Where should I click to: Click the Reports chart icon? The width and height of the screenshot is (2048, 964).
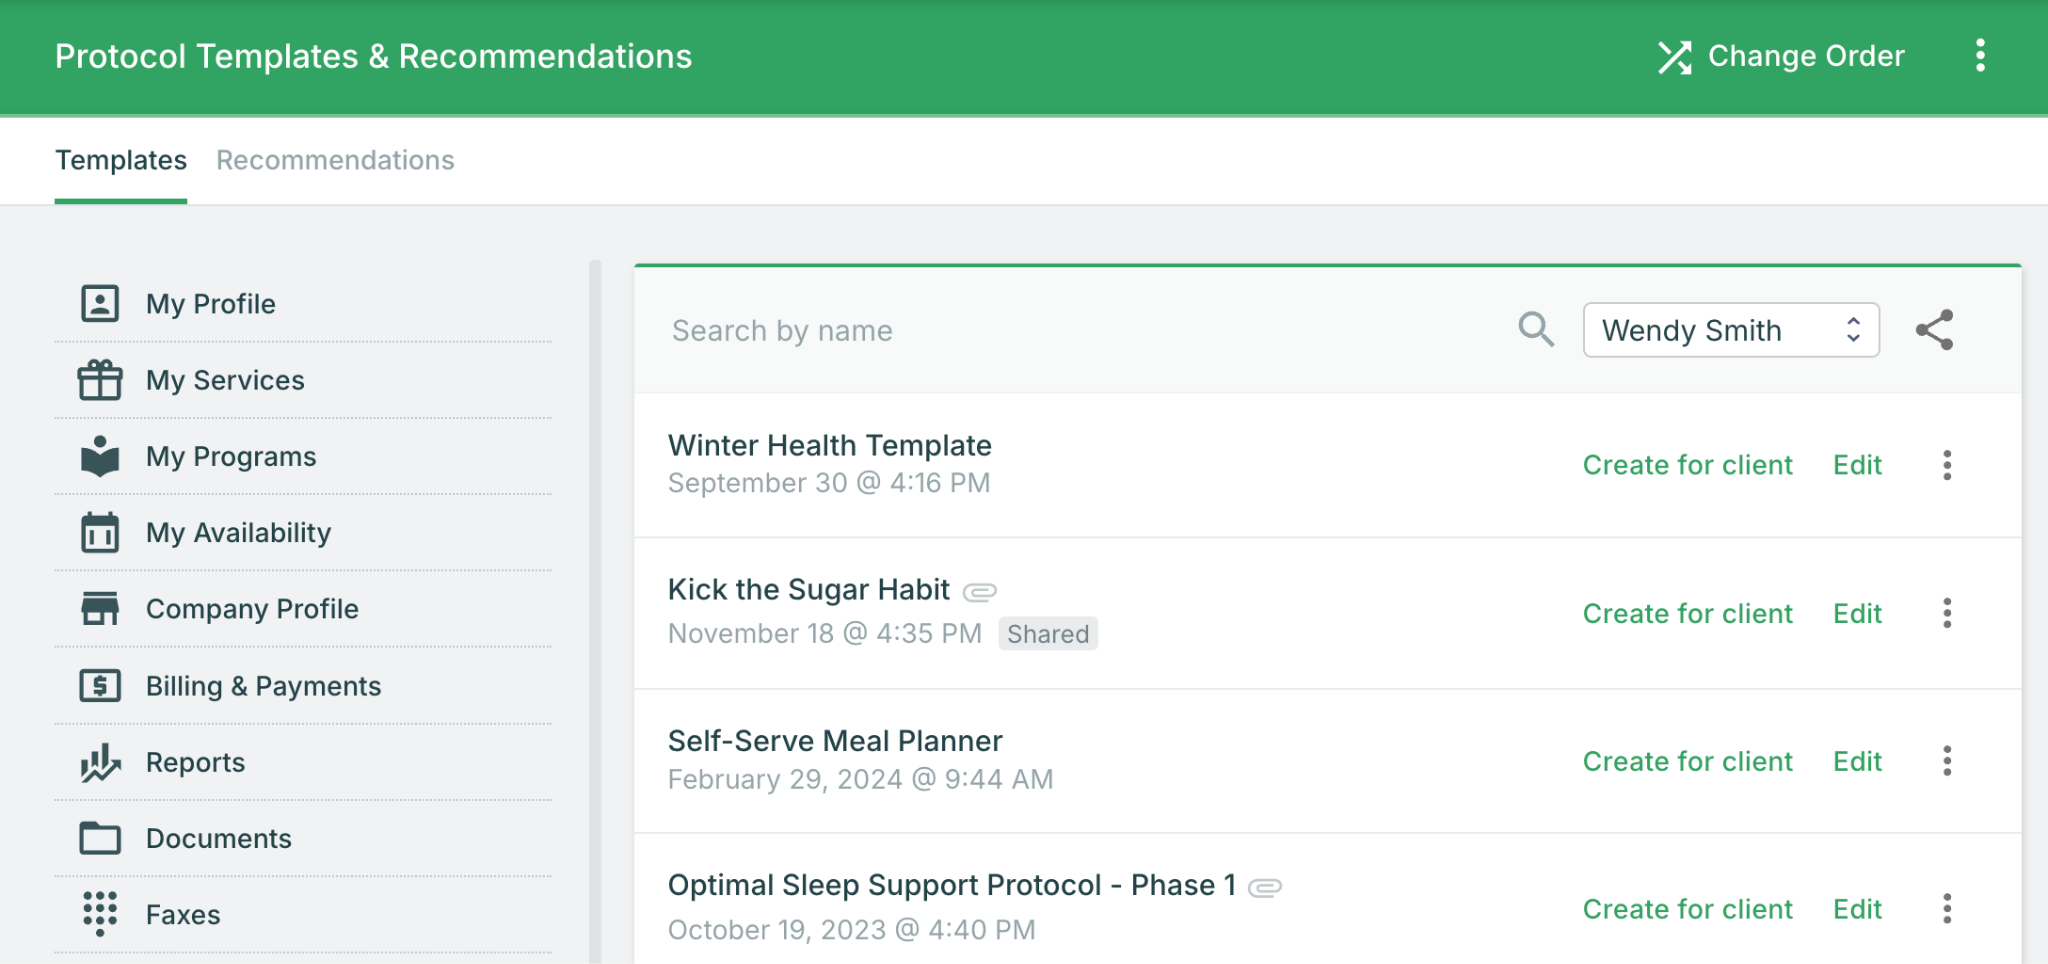click(100, 762)
